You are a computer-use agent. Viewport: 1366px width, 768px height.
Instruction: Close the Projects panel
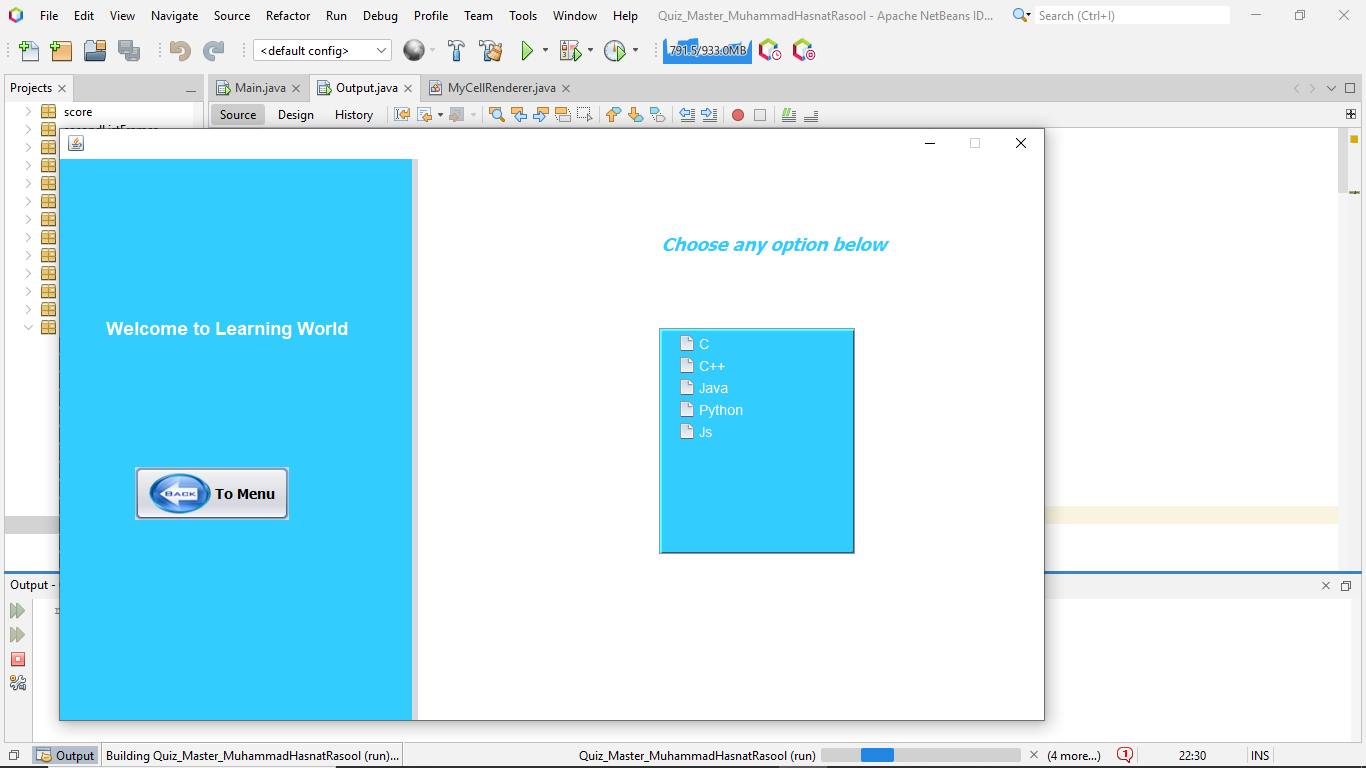[x=62, y=88]
